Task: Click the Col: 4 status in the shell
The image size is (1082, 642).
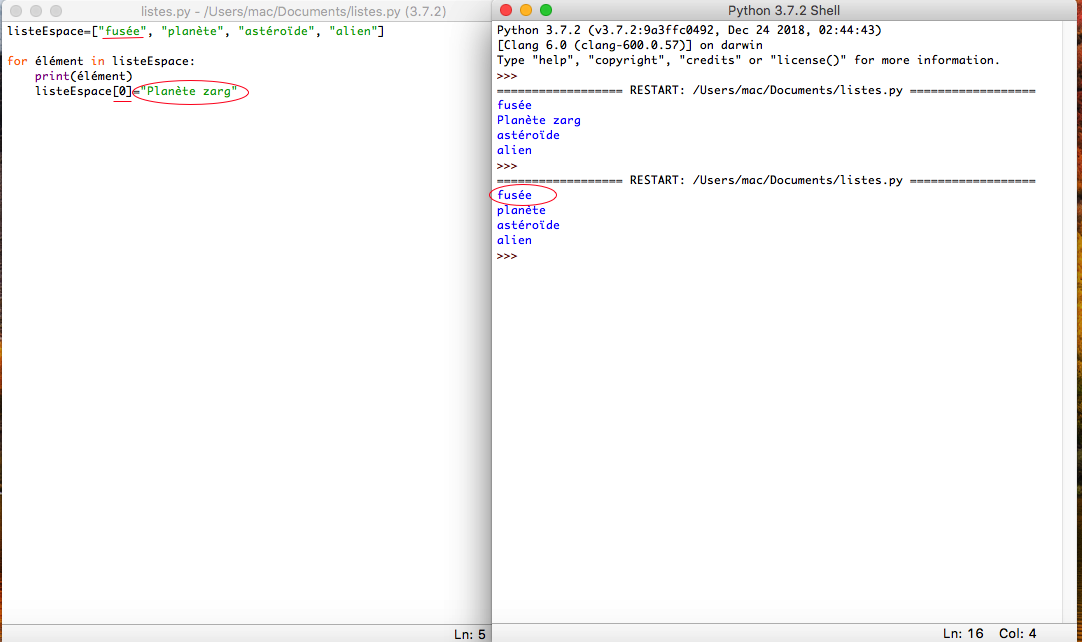Action: tap(1018, 634)
